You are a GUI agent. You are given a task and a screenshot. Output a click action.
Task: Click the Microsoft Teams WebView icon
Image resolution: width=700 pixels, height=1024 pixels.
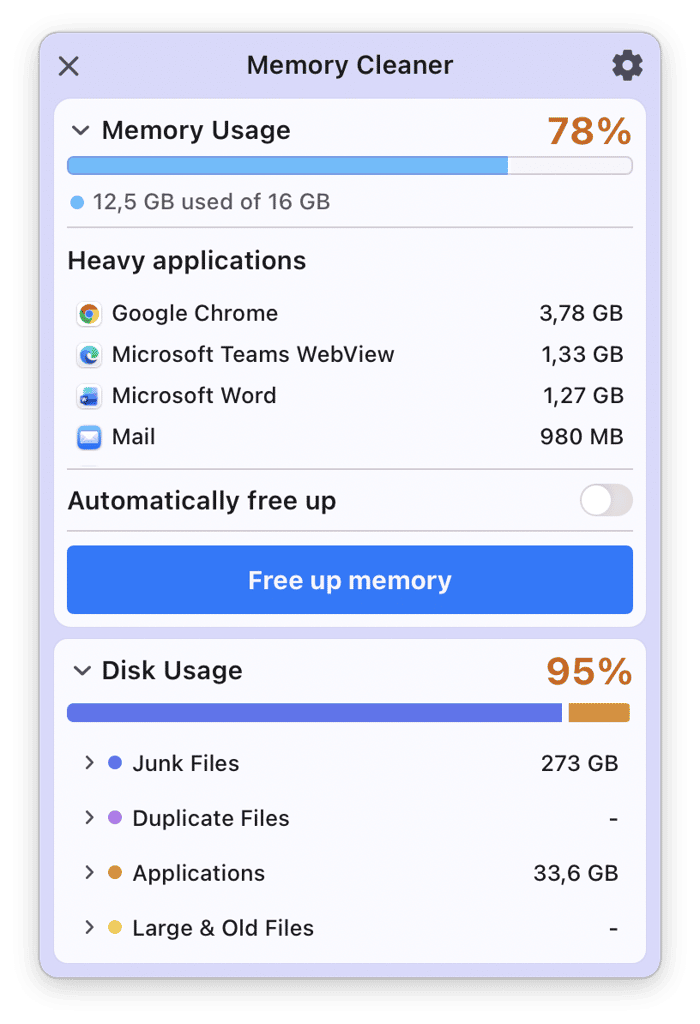tap(90, 355)
